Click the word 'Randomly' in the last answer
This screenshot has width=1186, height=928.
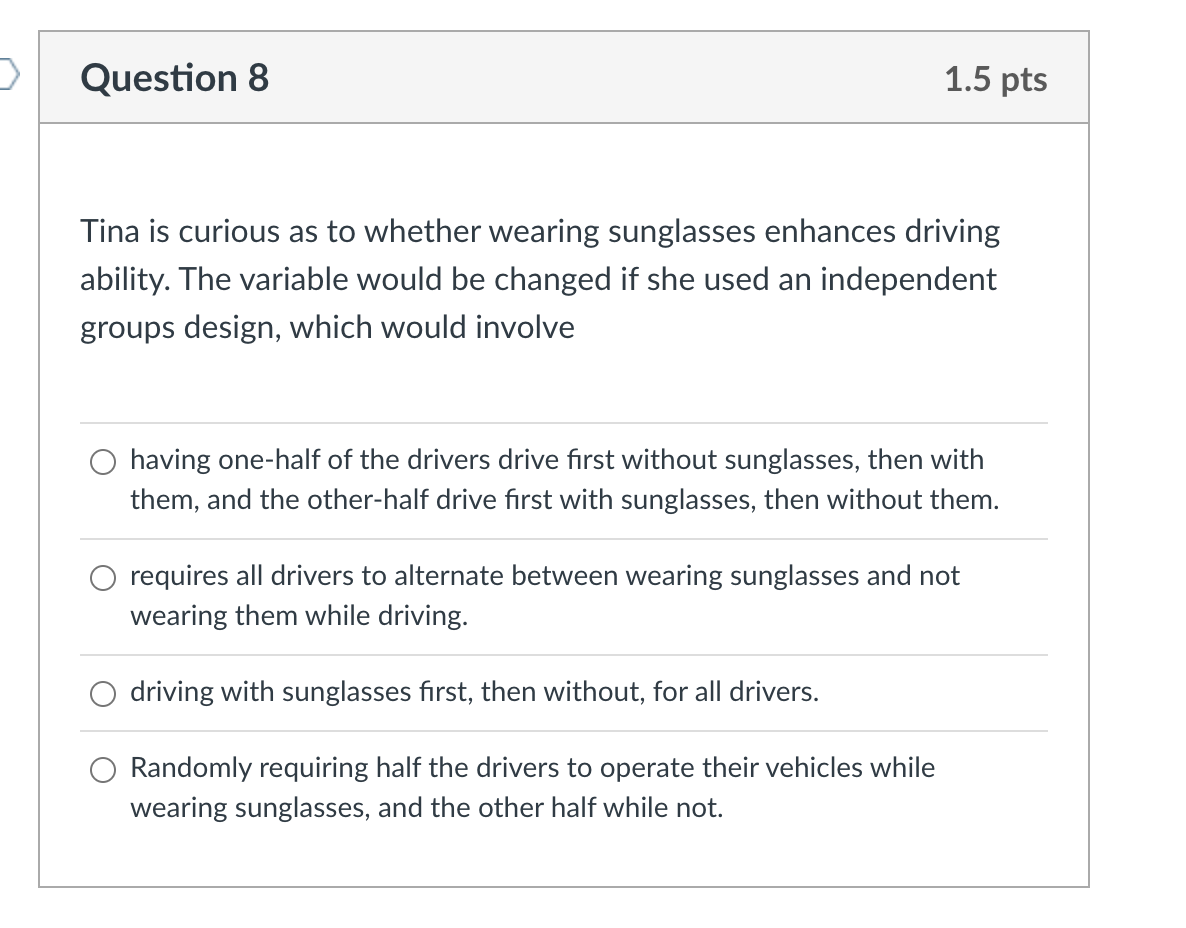[x=191, y=768]
